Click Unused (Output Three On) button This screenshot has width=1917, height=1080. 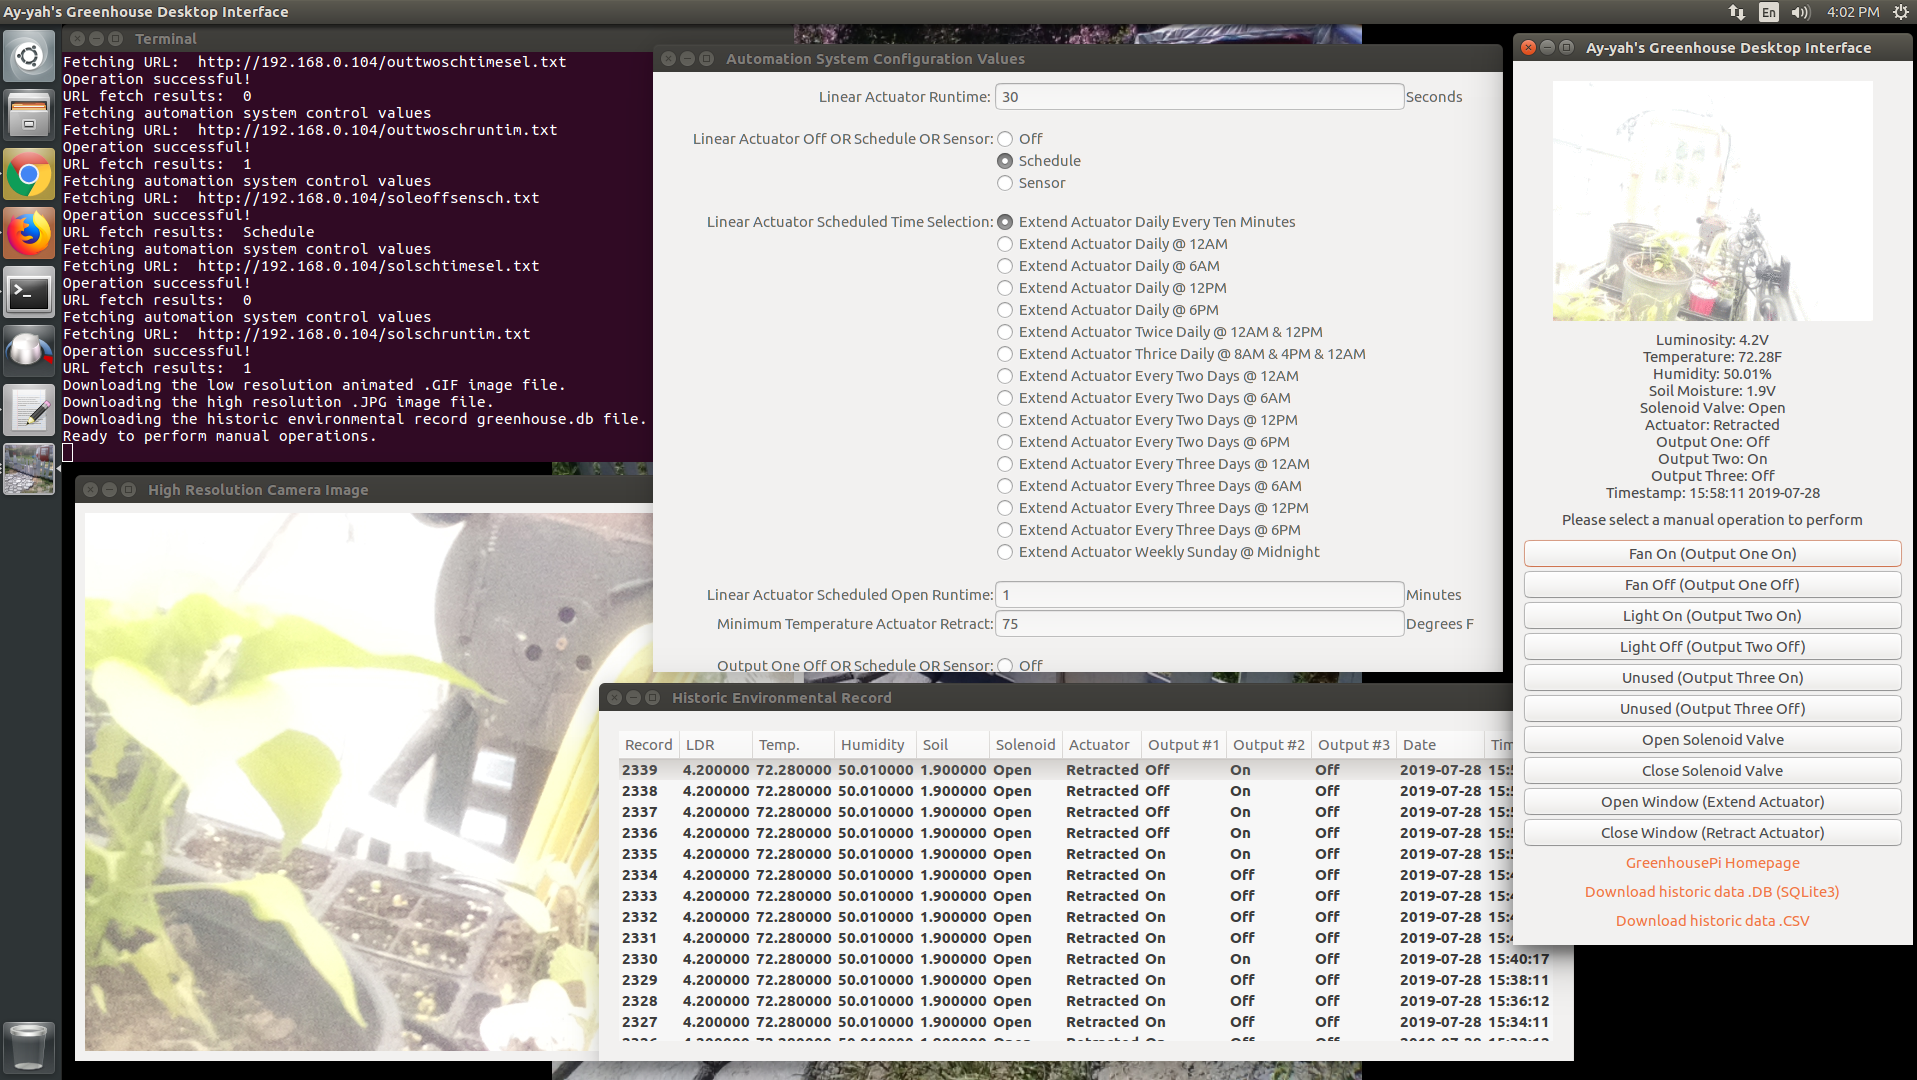tap(1712, 678)
